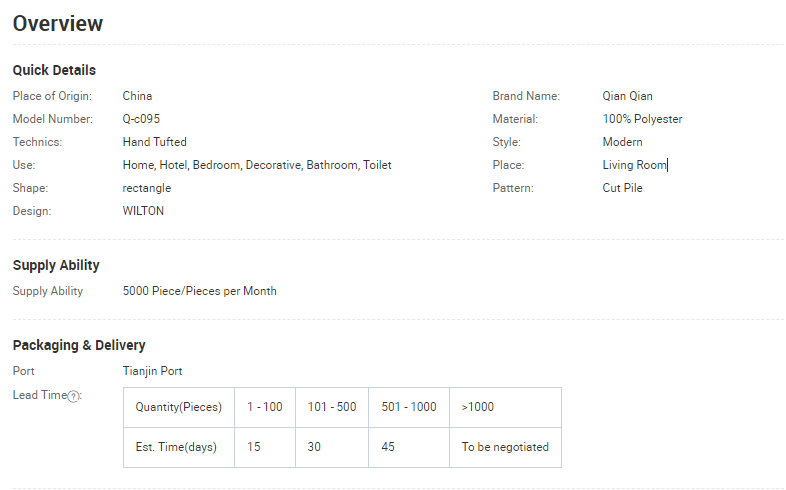The image size is (786, 490).
Task: Click the Lead Time help question icon
Action: (x=73, y=396)
